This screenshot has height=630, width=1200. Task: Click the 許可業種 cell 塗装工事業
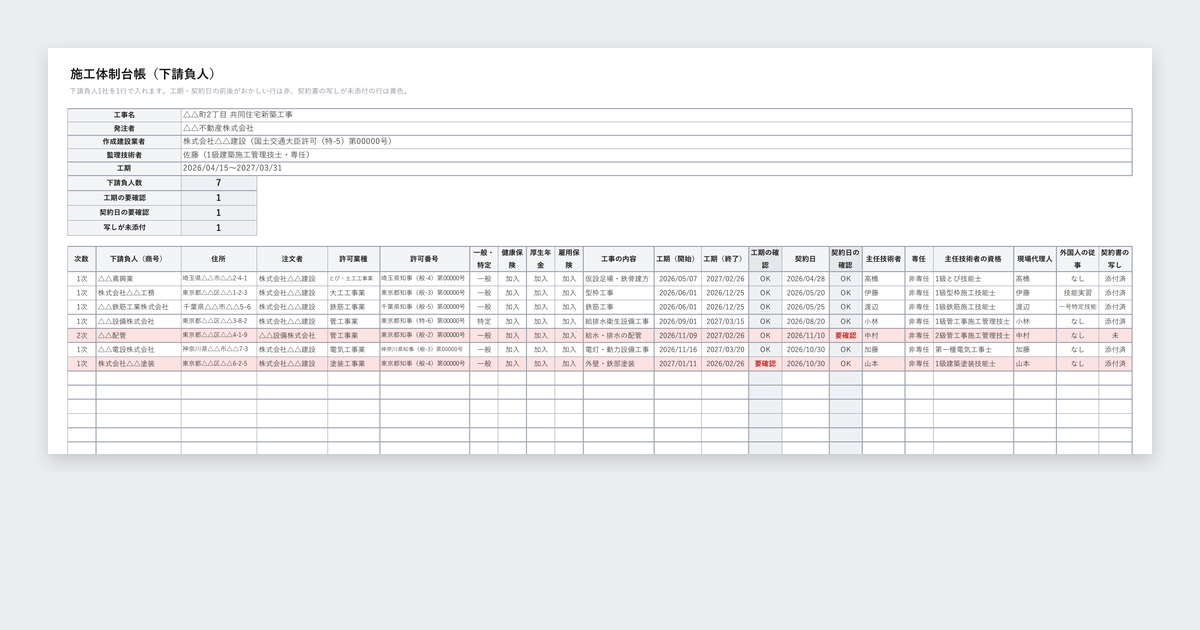353,364
